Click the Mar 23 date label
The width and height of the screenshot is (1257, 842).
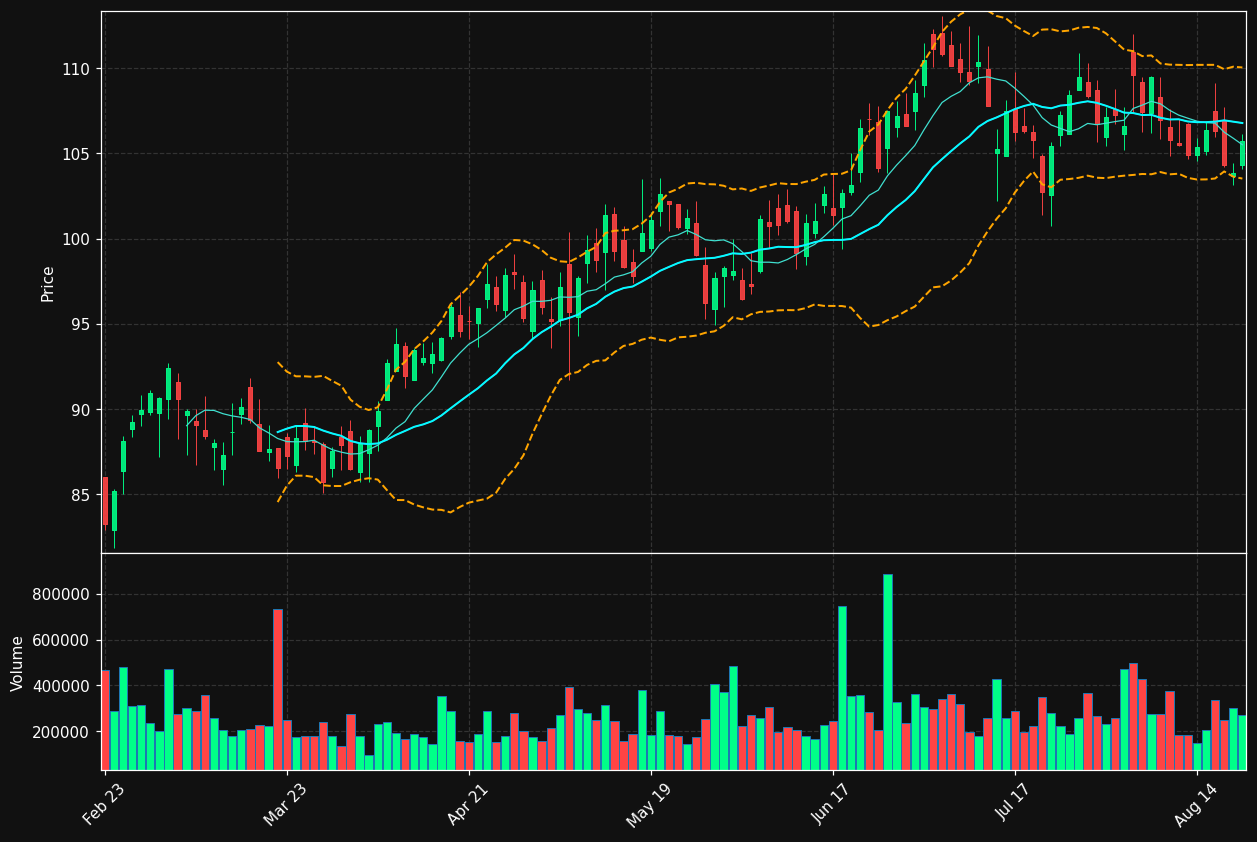click(286, 804)
